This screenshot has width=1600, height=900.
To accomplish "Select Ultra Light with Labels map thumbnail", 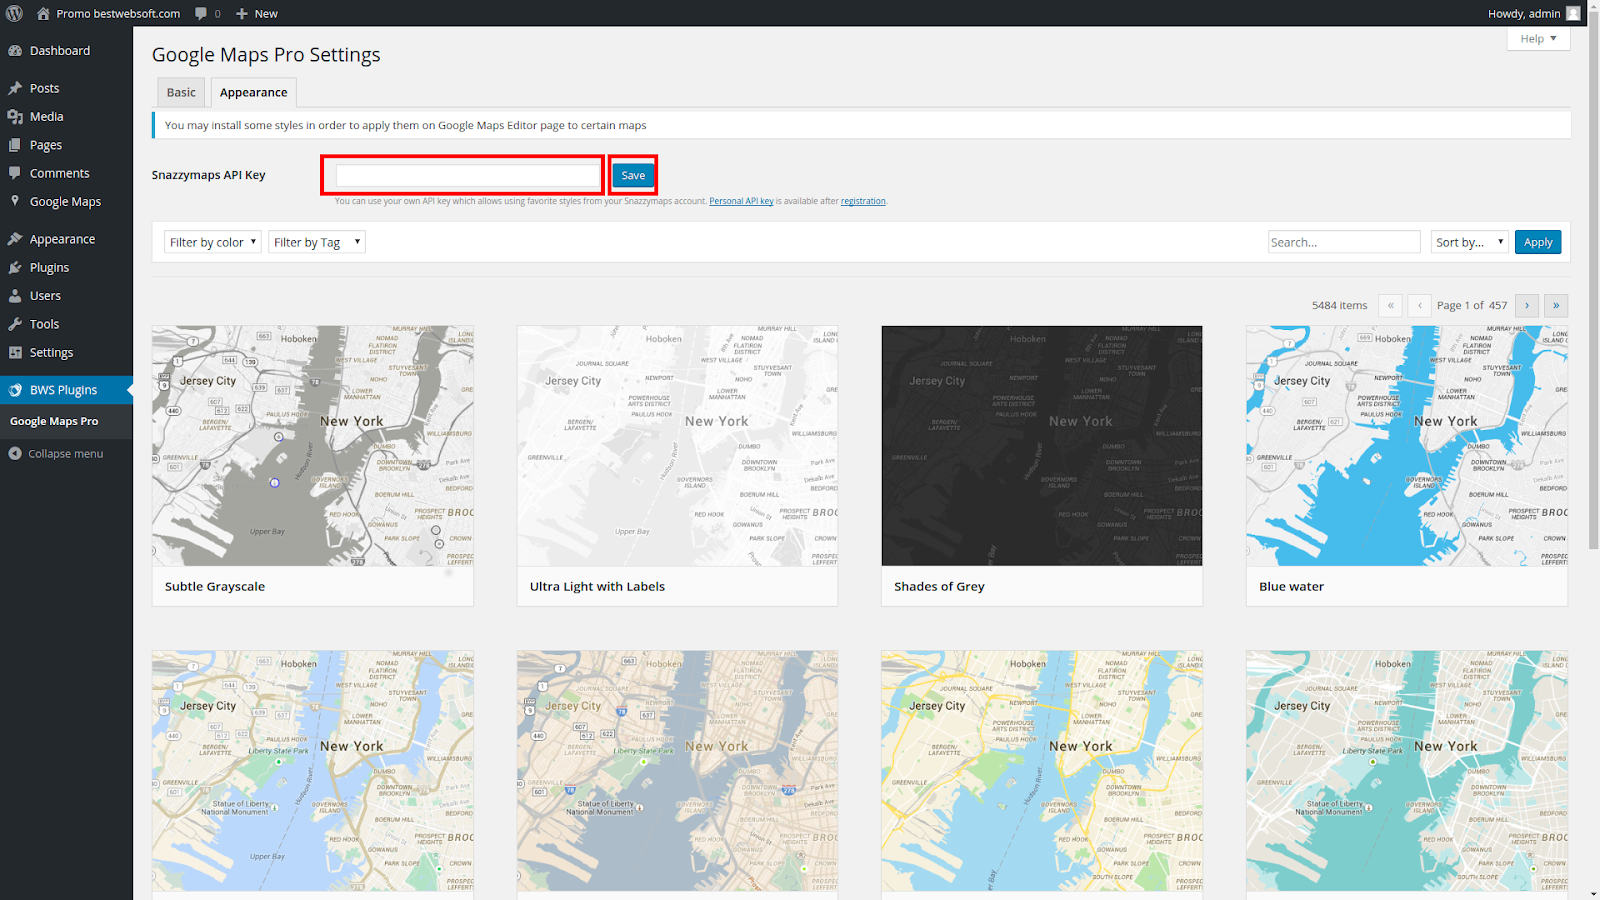I will coord(677,446).
